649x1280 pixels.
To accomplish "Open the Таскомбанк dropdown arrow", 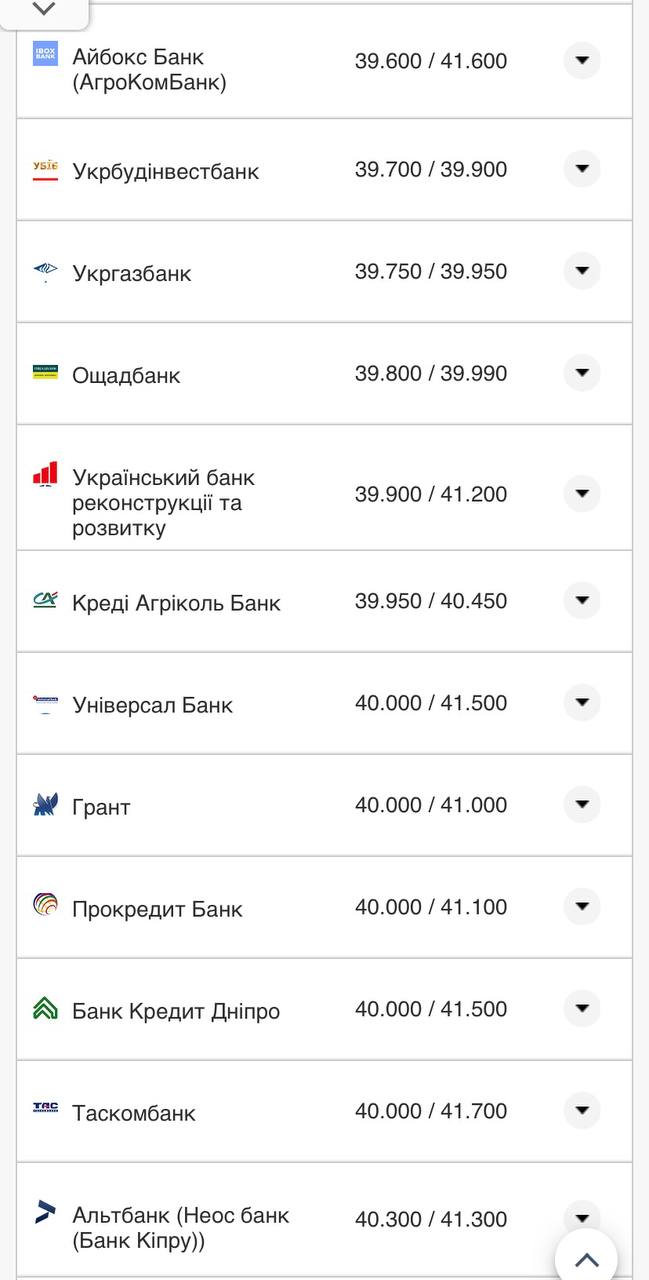I will (581, 1110).
